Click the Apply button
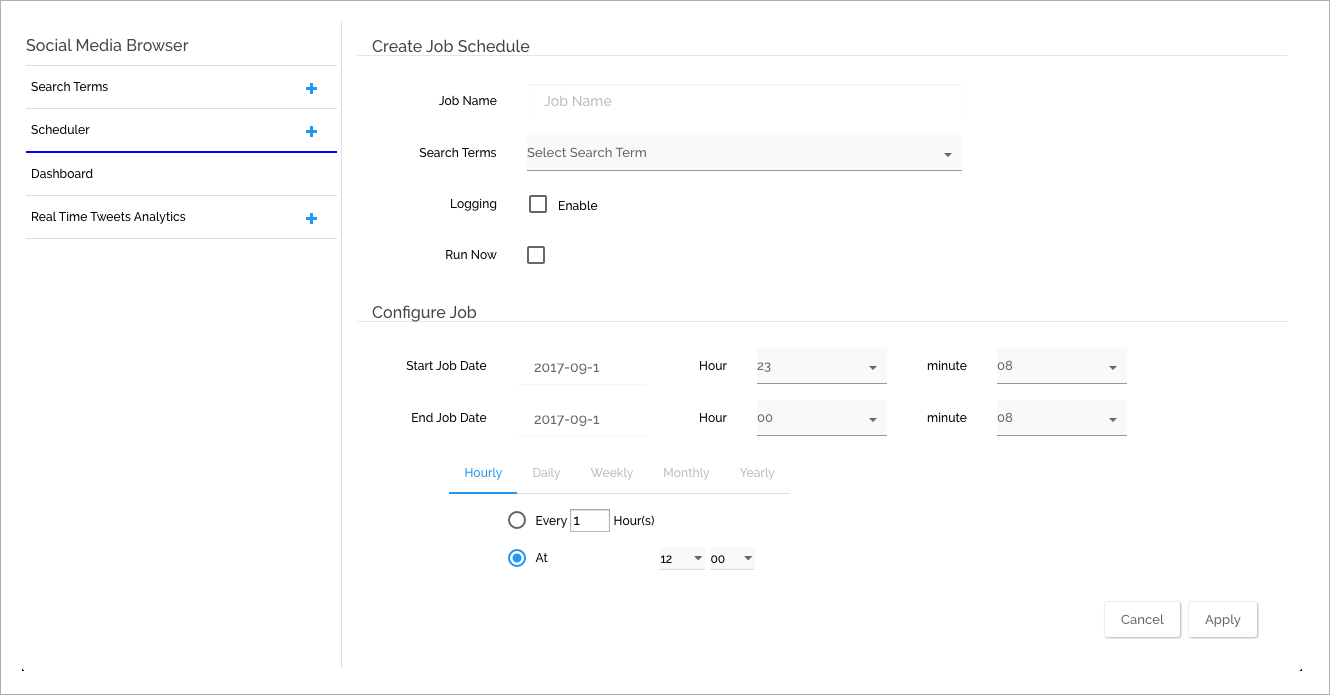 click(1222, 620)
